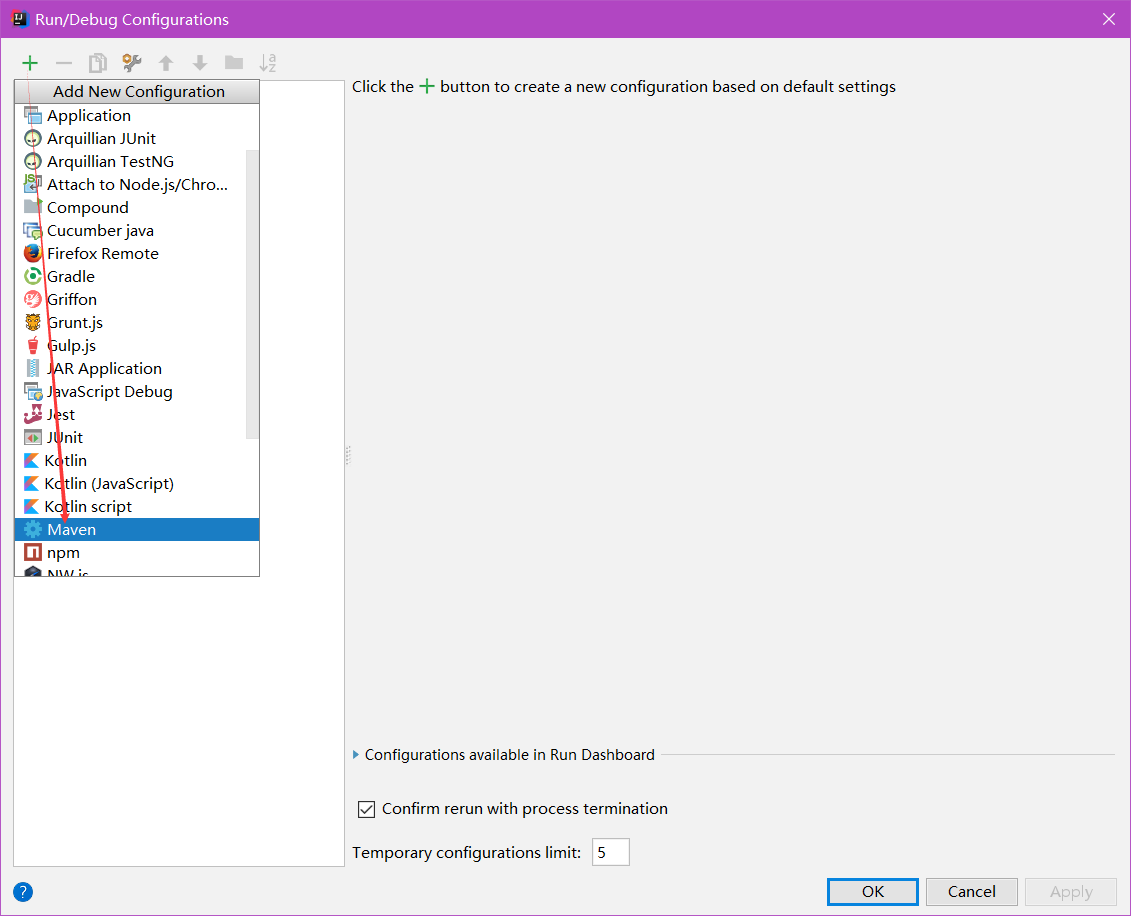Click the Firefox Remote icon
1131x916 pixels.
(x=32, y=253)
